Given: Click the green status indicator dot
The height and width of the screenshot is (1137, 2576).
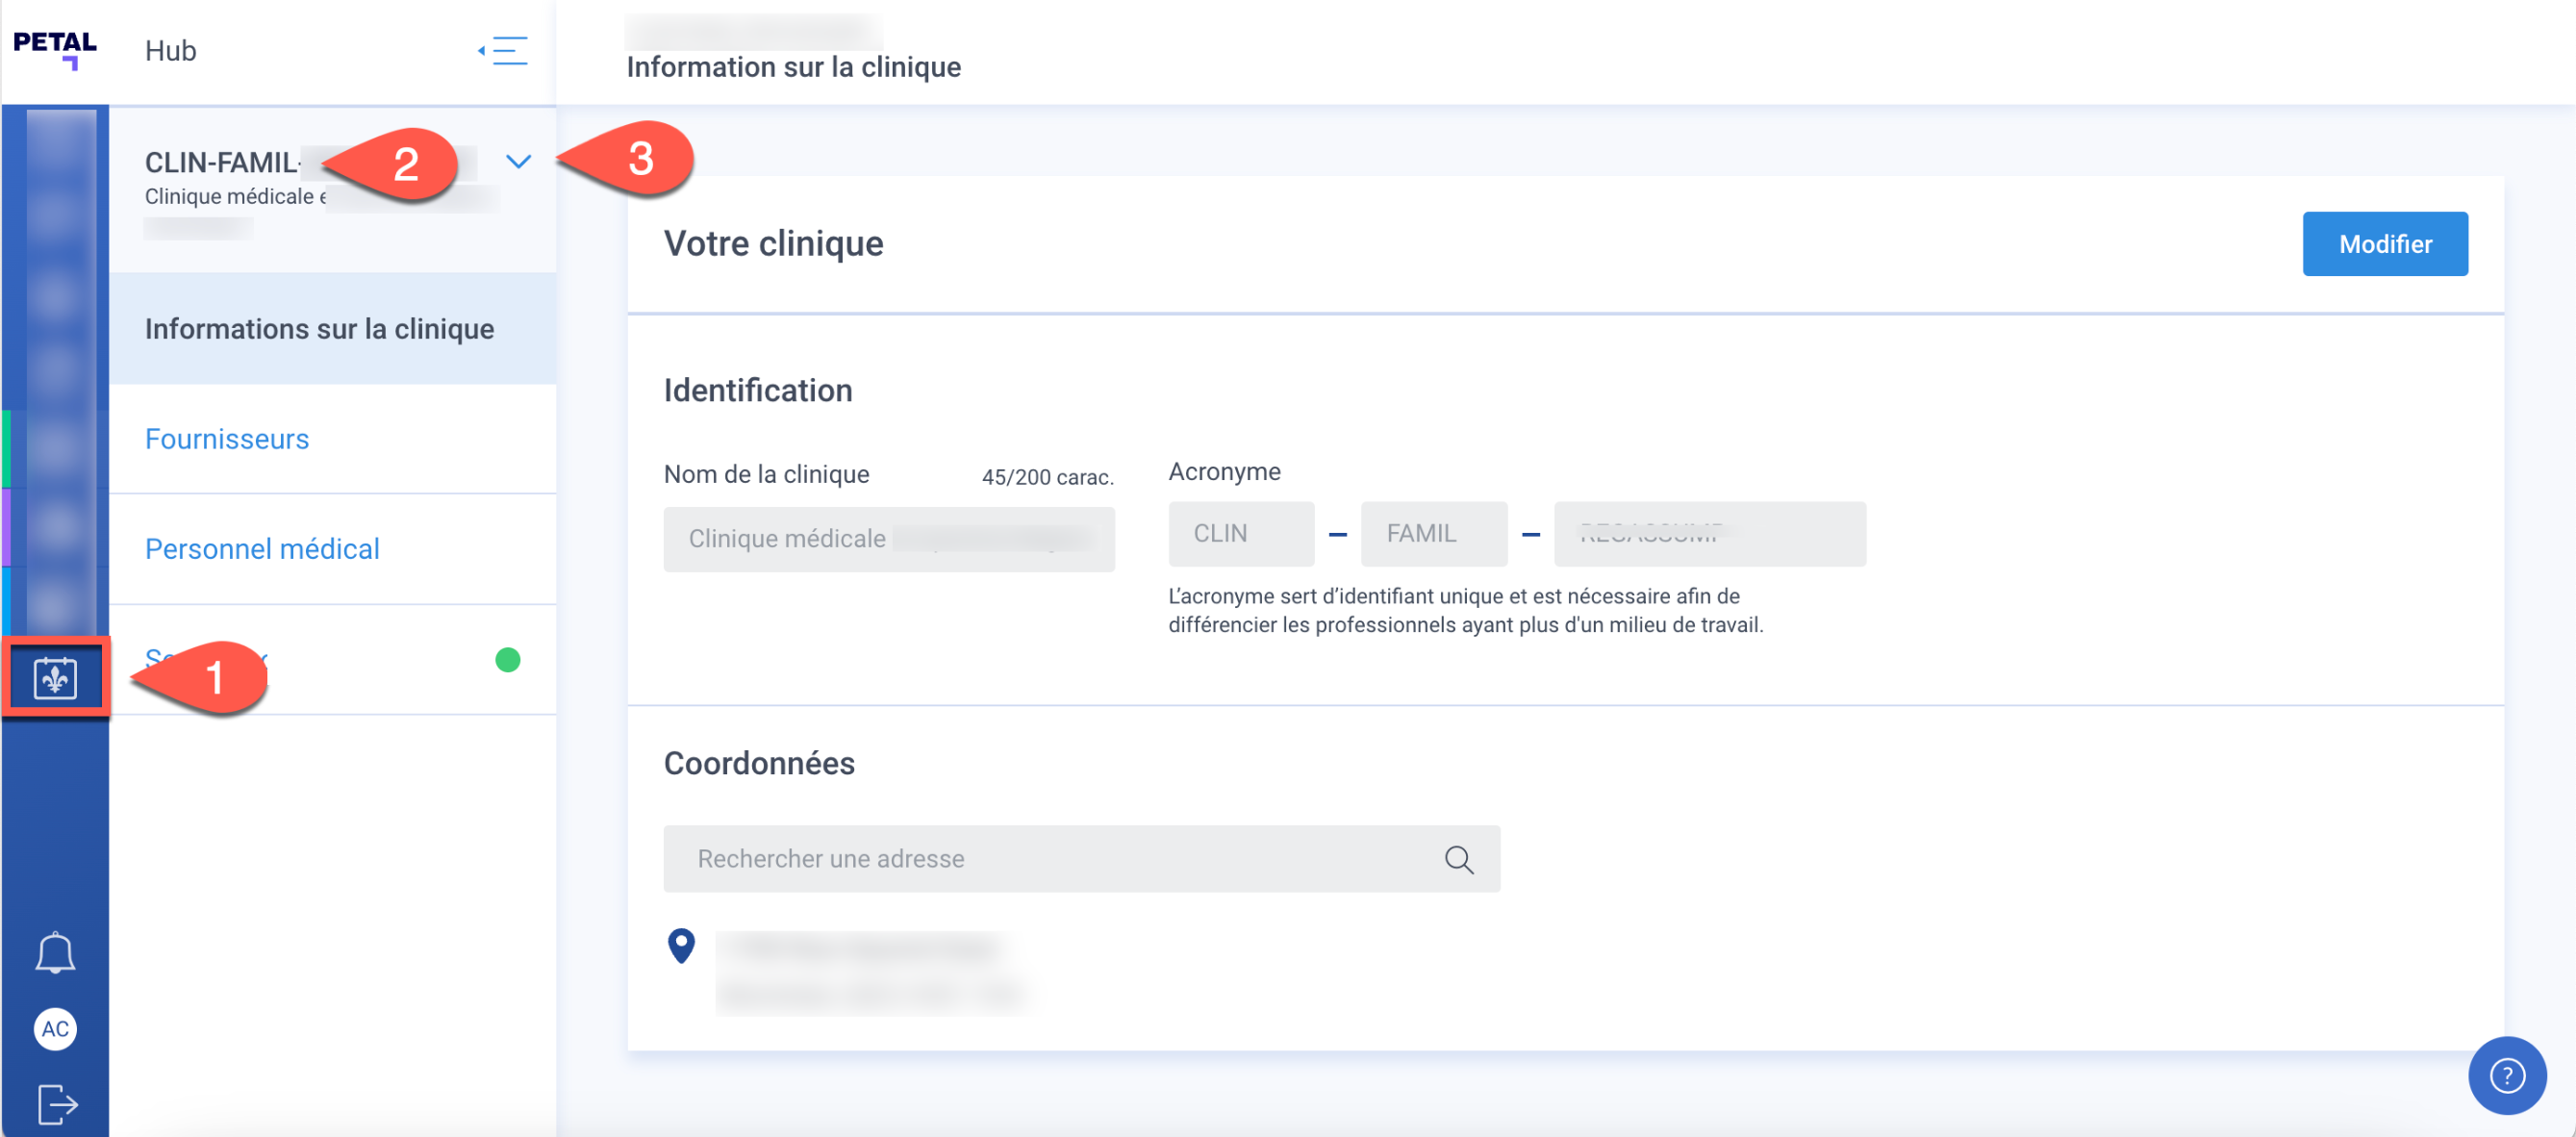Looking at the screenshot, I should [x=508, y=660].
